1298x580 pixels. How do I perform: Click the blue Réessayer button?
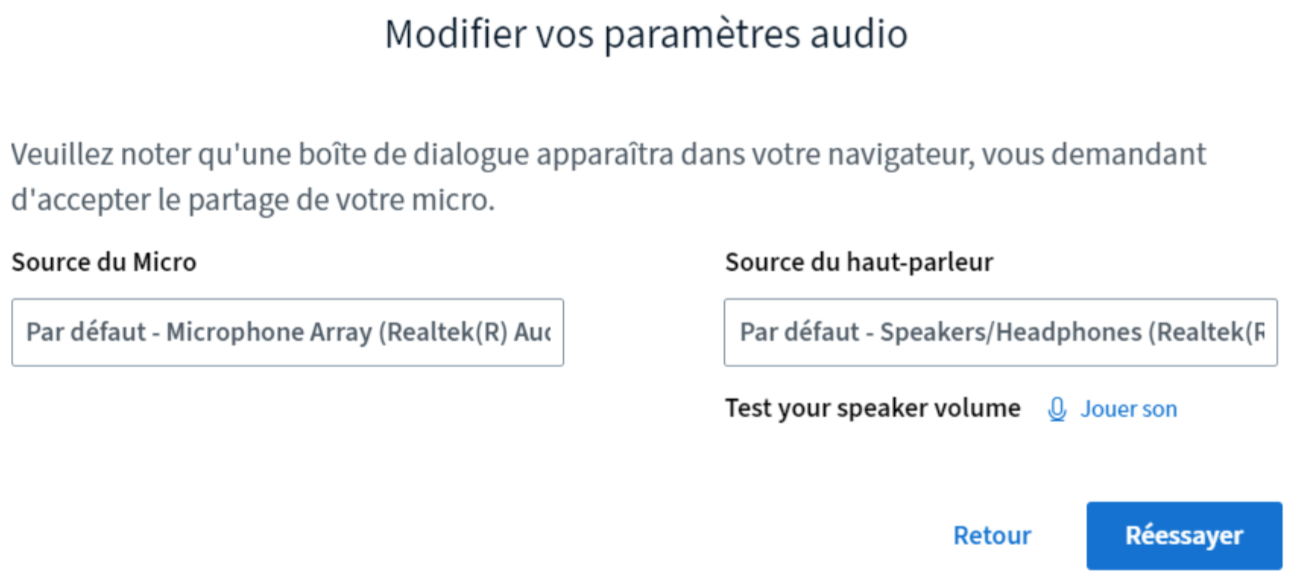1183,536
